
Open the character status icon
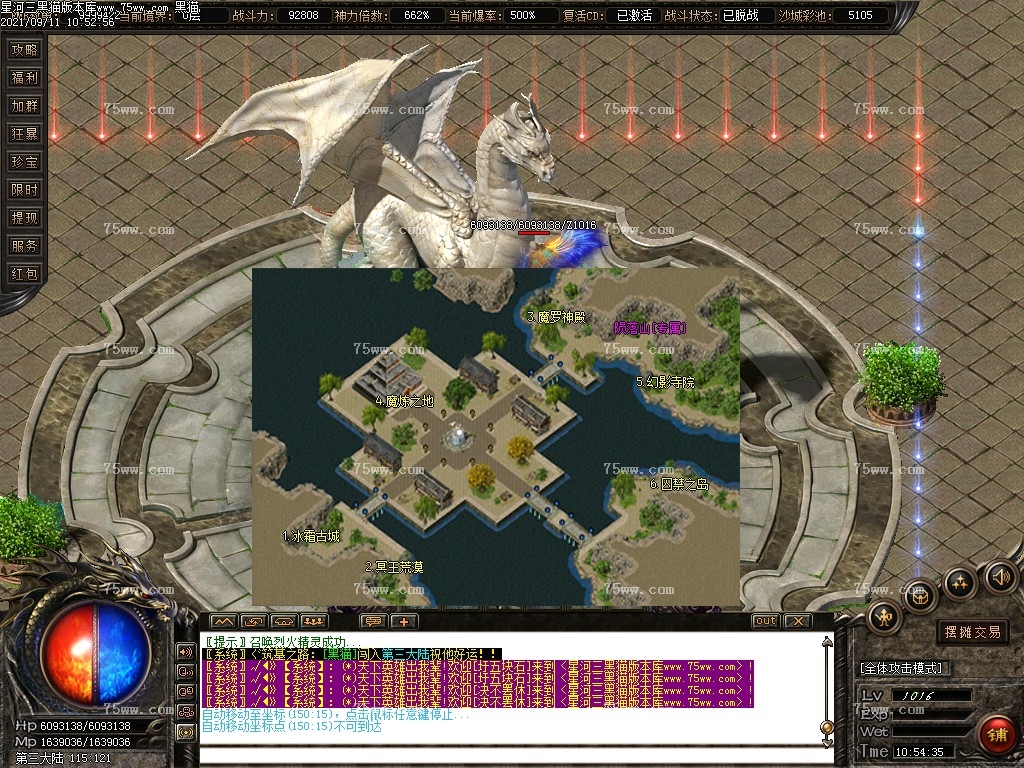coord(885,617)
